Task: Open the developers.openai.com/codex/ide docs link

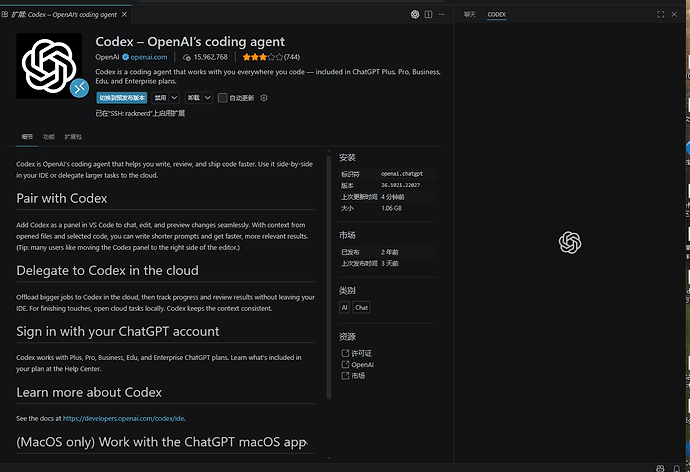Action: coord(123,418)
